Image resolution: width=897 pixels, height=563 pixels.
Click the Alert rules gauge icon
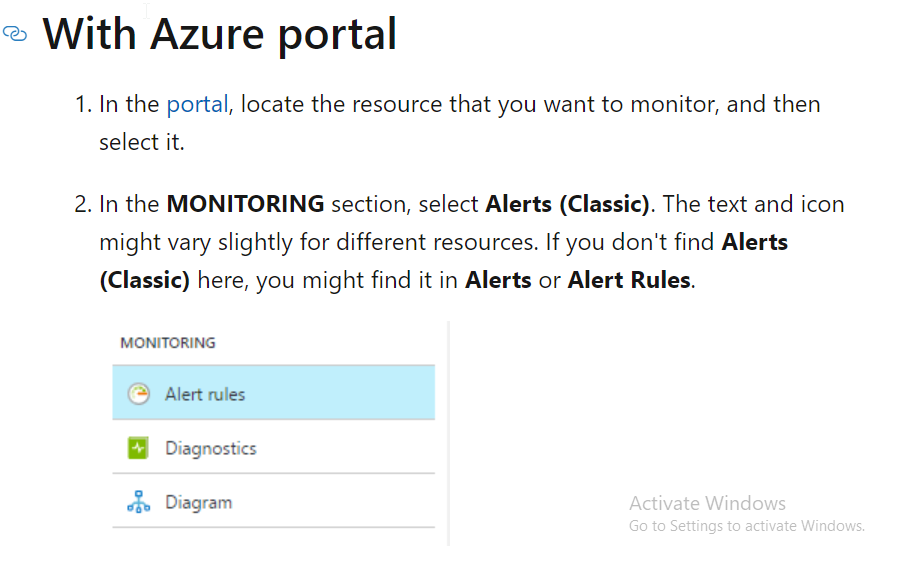coord(138,394)
